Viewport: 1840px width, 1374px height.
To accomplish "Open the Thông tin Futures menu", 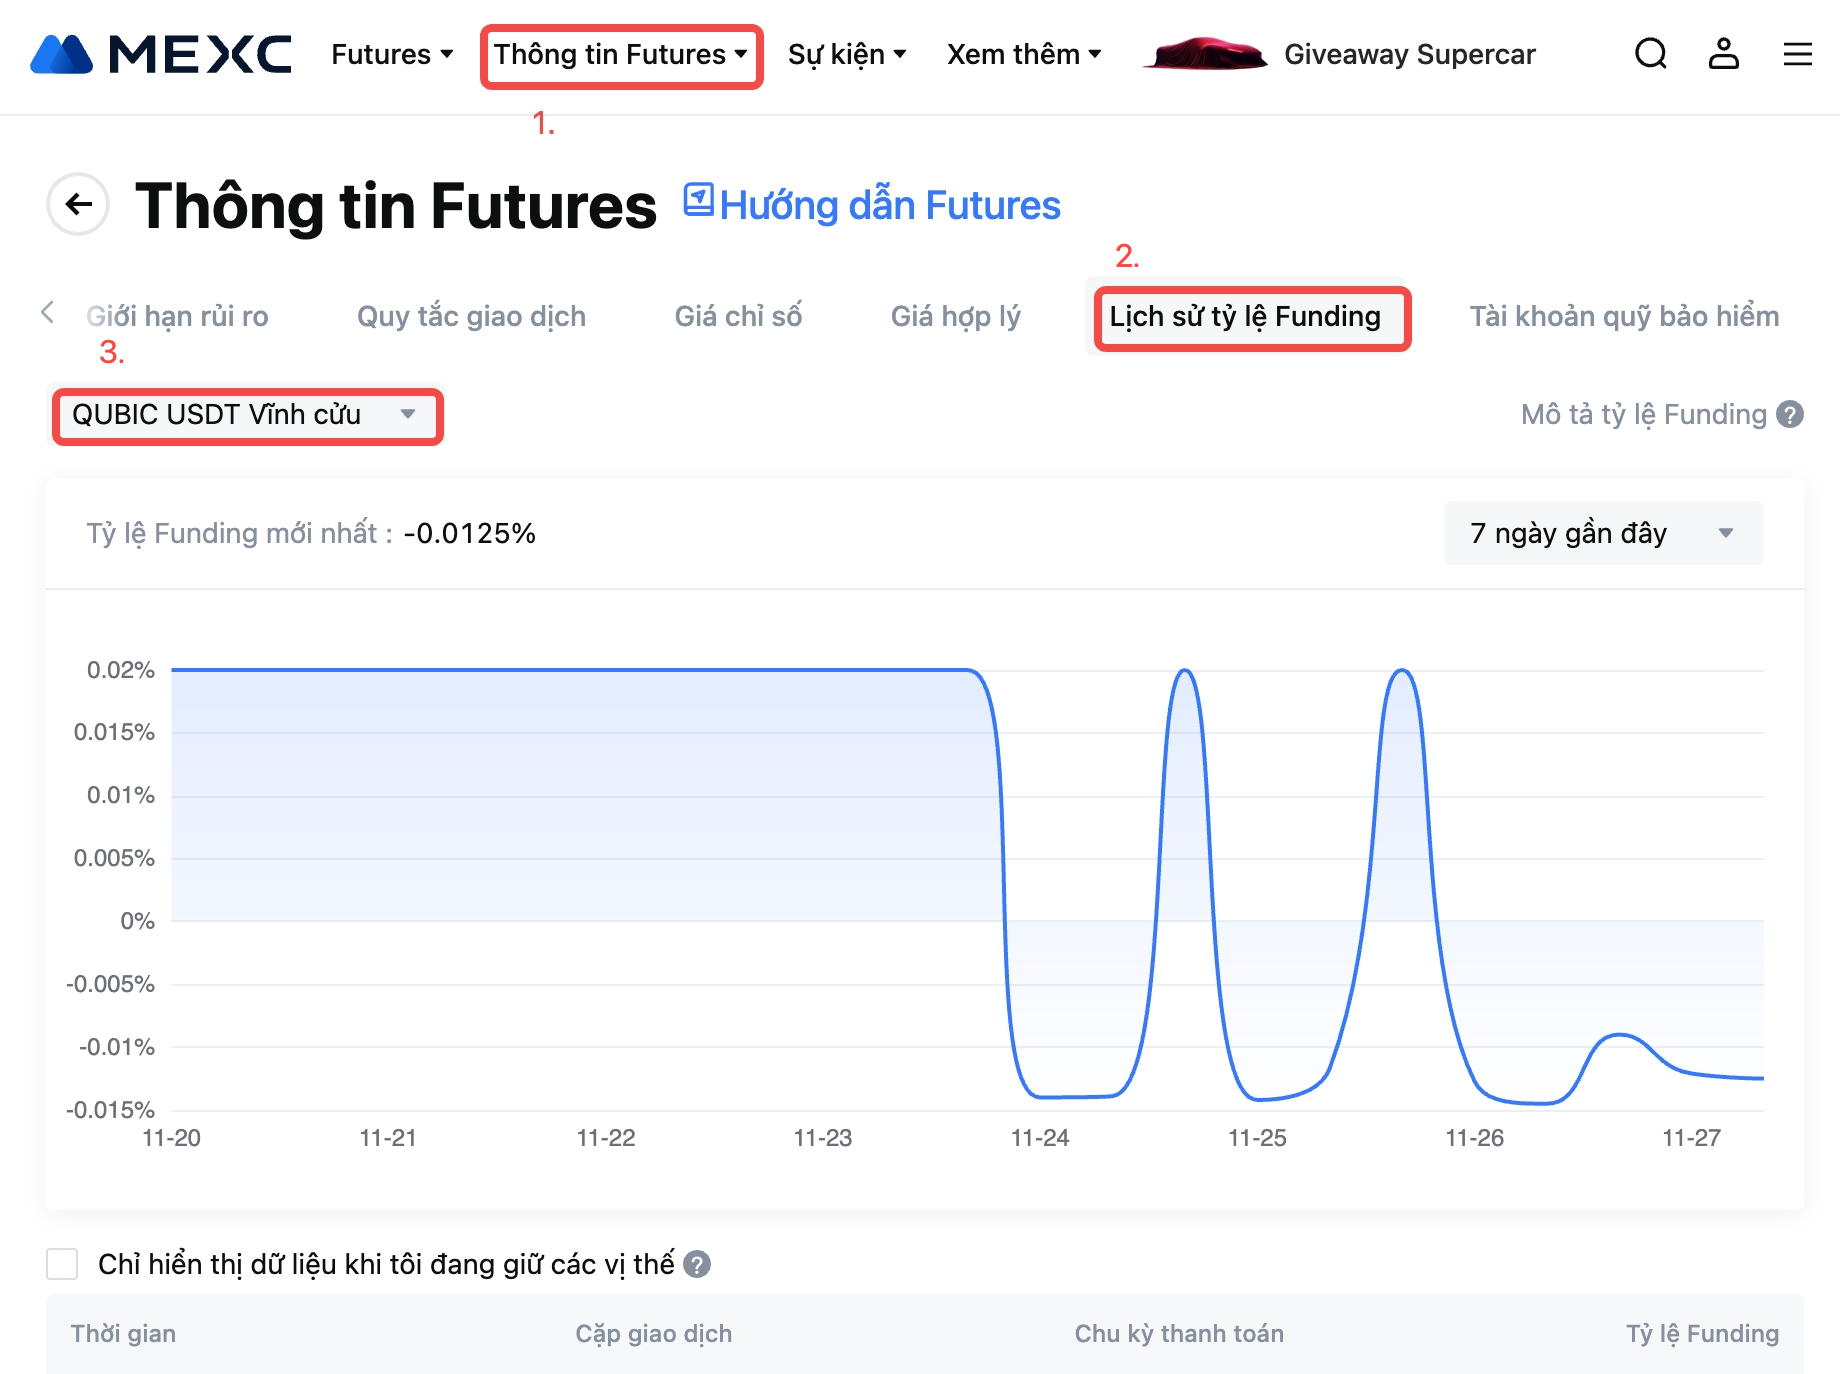I will (x=621, y=54).
